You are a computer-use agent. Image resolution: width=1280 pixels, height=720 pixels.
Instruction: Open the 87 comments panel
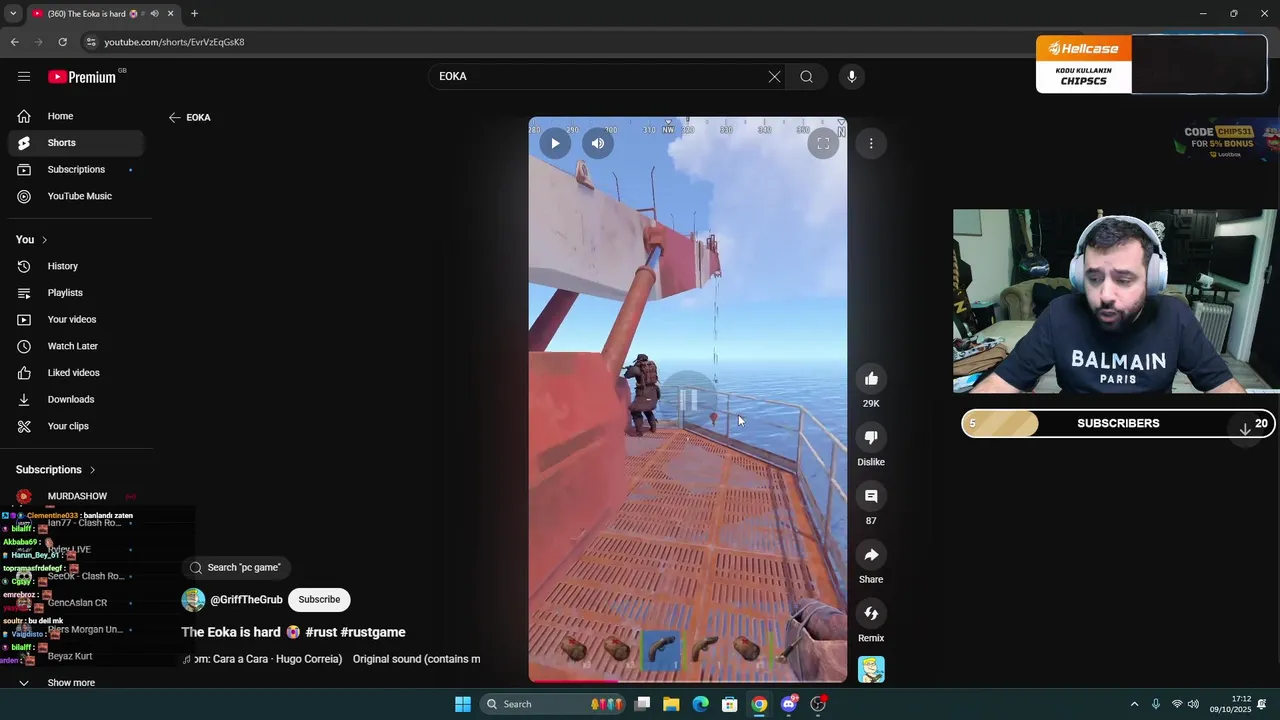[871, 496]
